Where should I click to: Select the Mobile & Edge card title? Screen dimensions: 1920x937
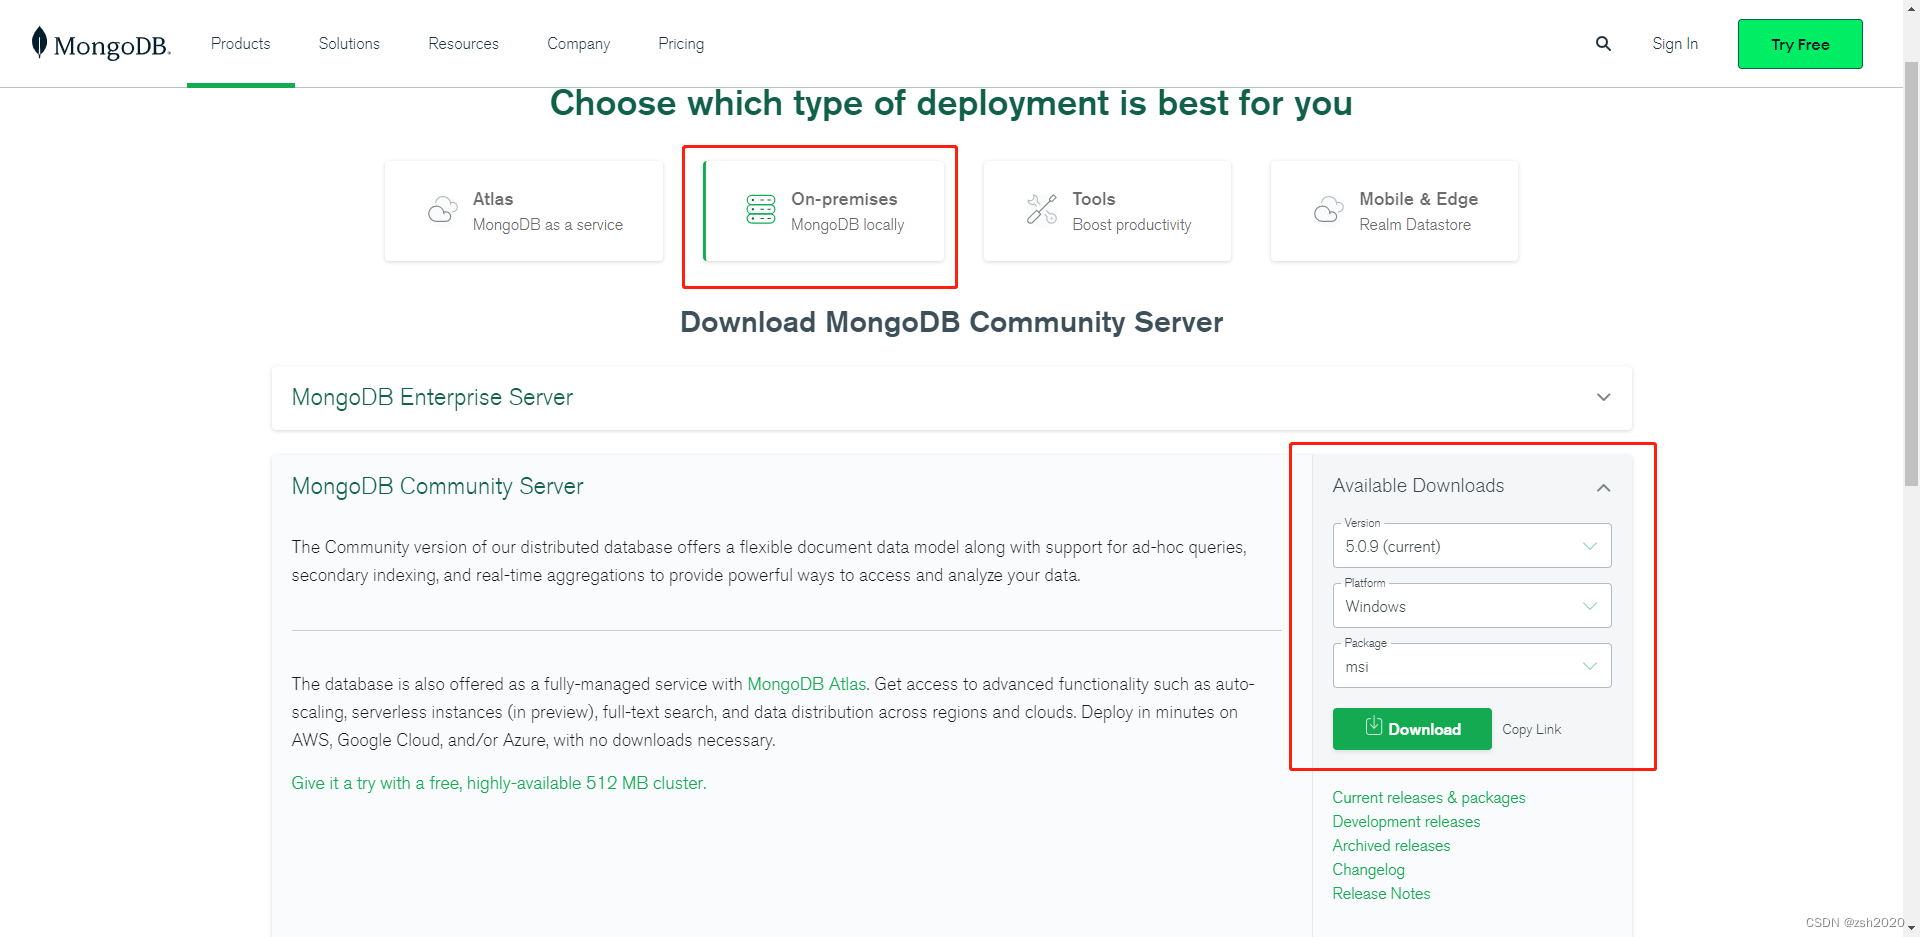pos(1418,199)
